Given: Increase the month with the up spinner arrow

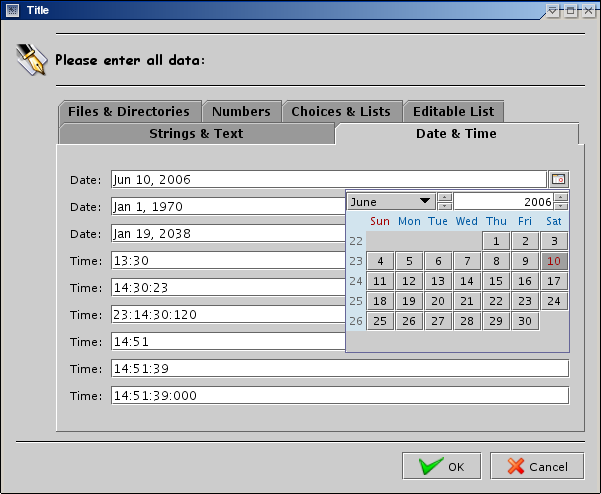Looking at the screenshot, I should click(x=445, y=197).
